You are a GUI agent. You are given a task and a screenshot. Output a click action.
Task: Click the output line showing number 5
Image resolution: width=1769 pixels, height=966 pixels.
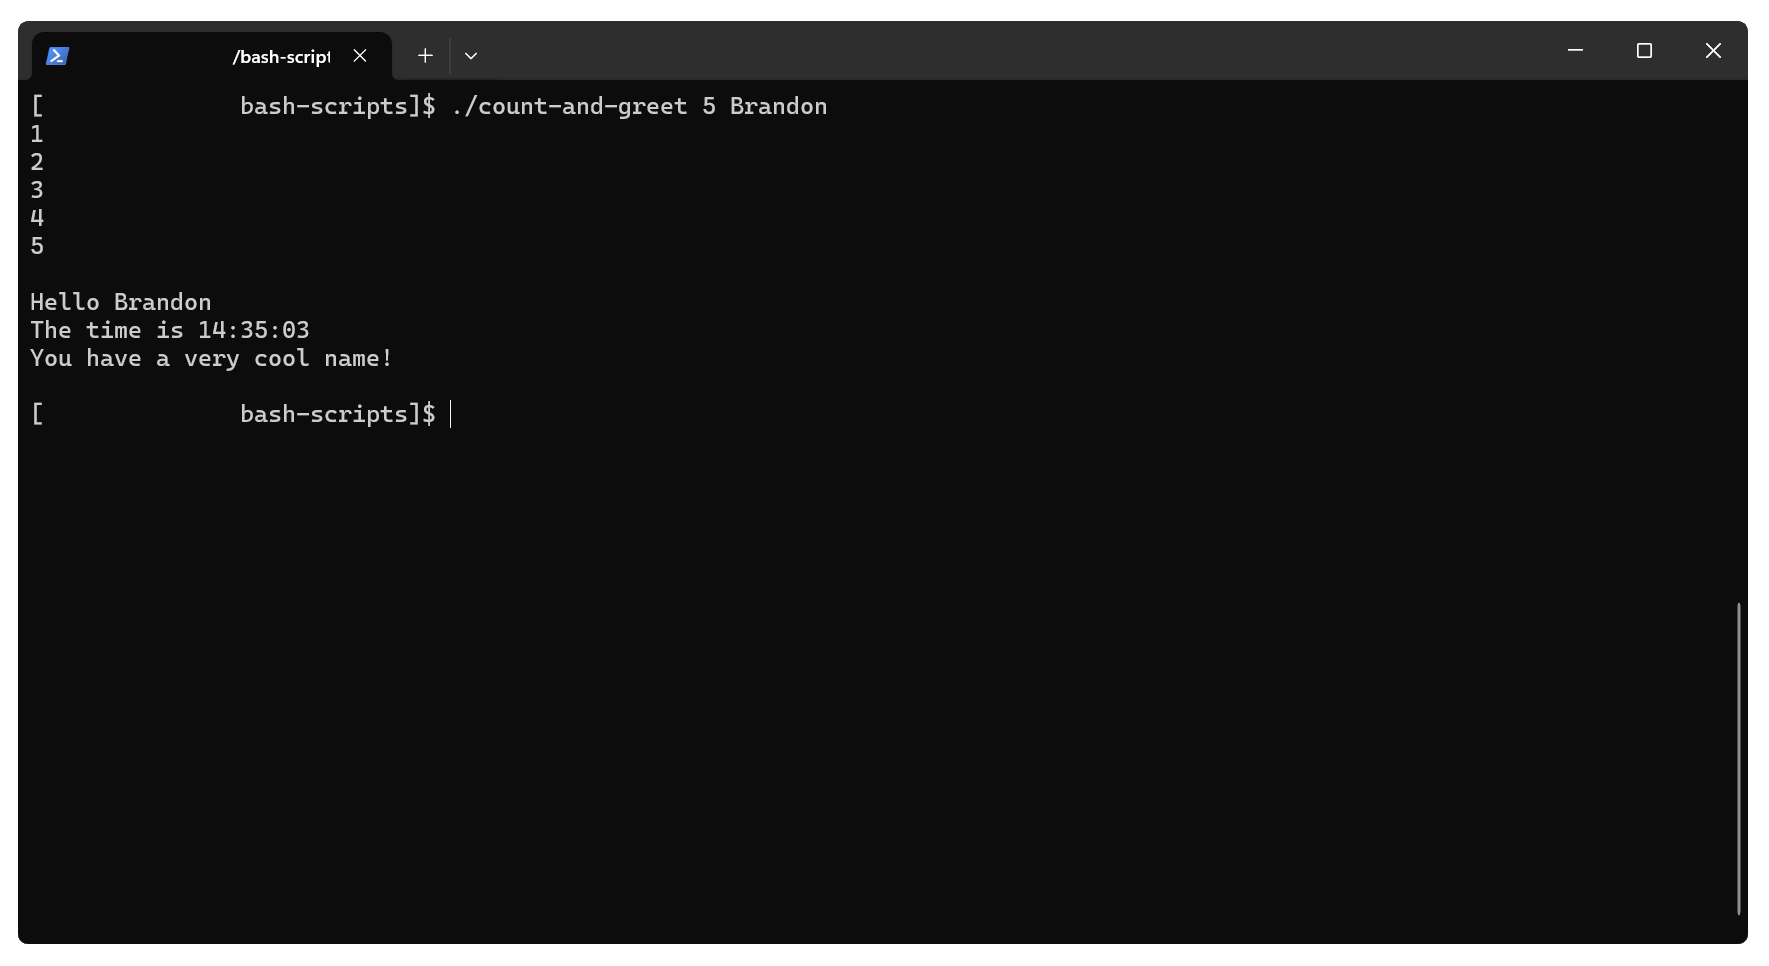coord(37,247)
